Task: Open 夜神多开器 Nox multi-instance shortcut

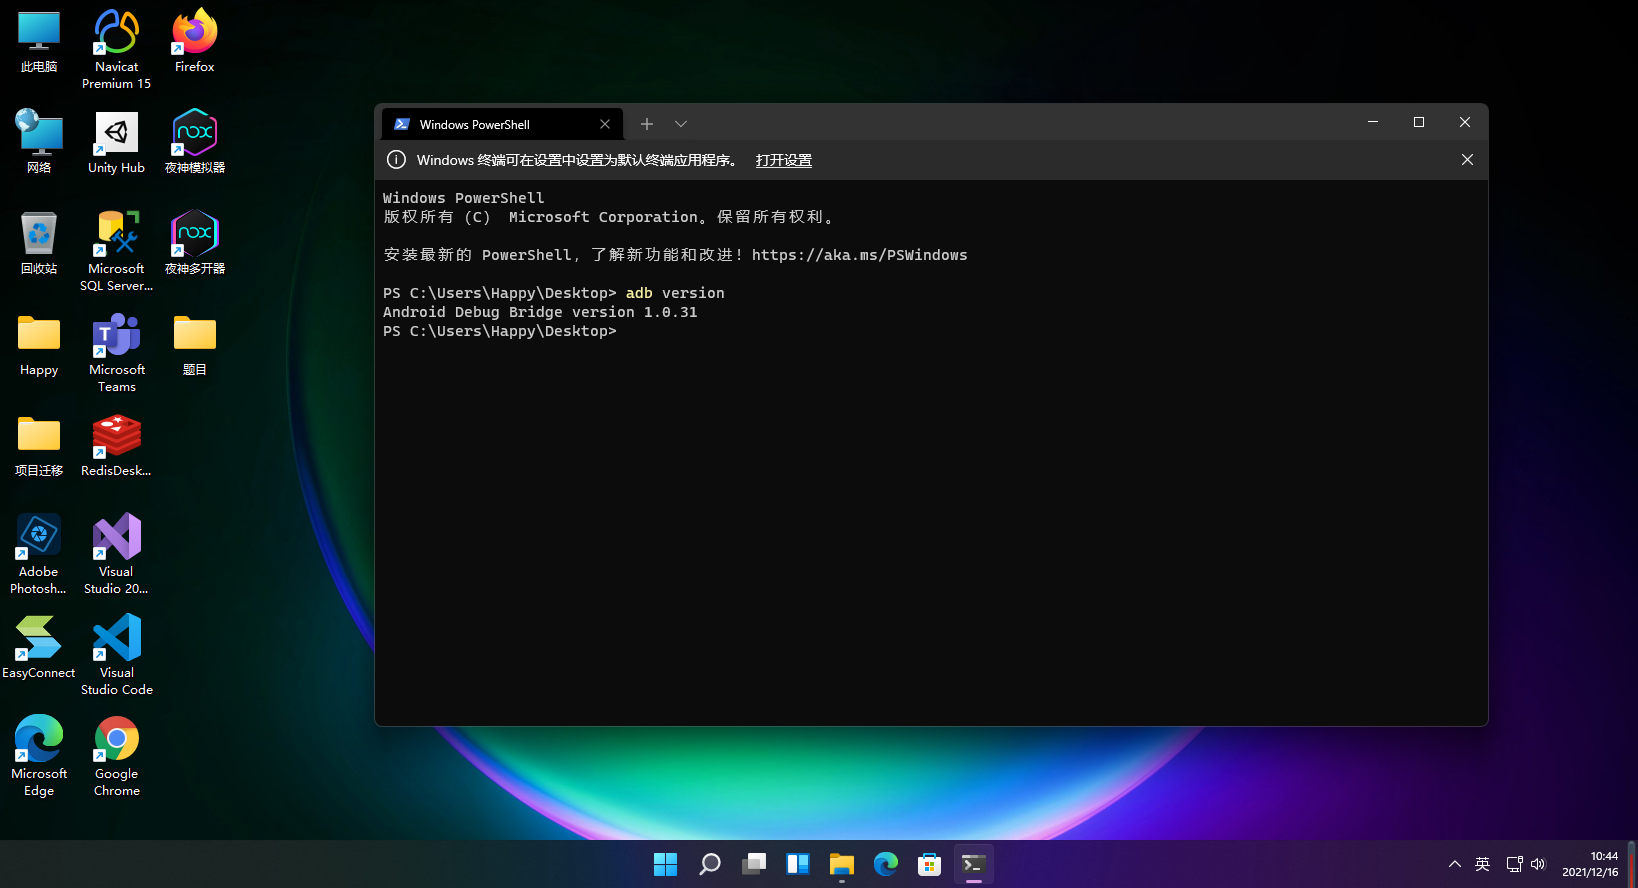Action: [x=195, y=243]
